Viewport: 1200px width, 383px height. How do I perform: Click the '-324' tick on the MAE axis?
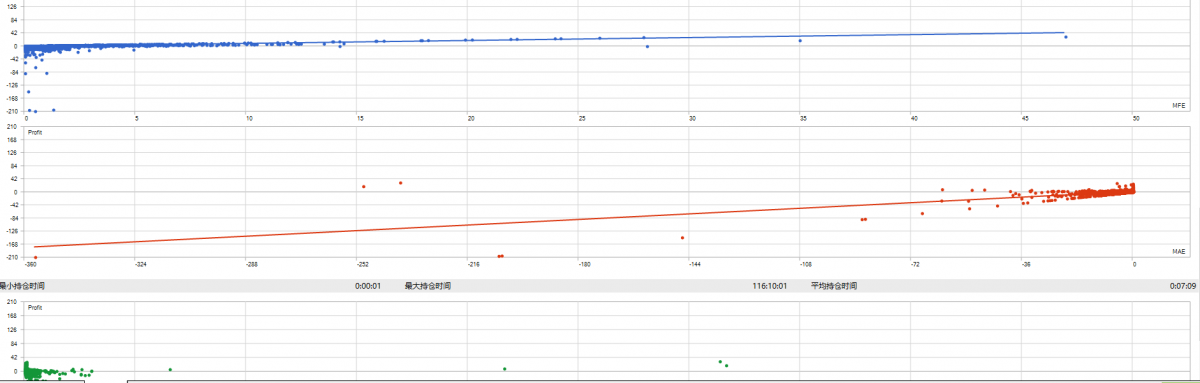[x=141, y=264]
